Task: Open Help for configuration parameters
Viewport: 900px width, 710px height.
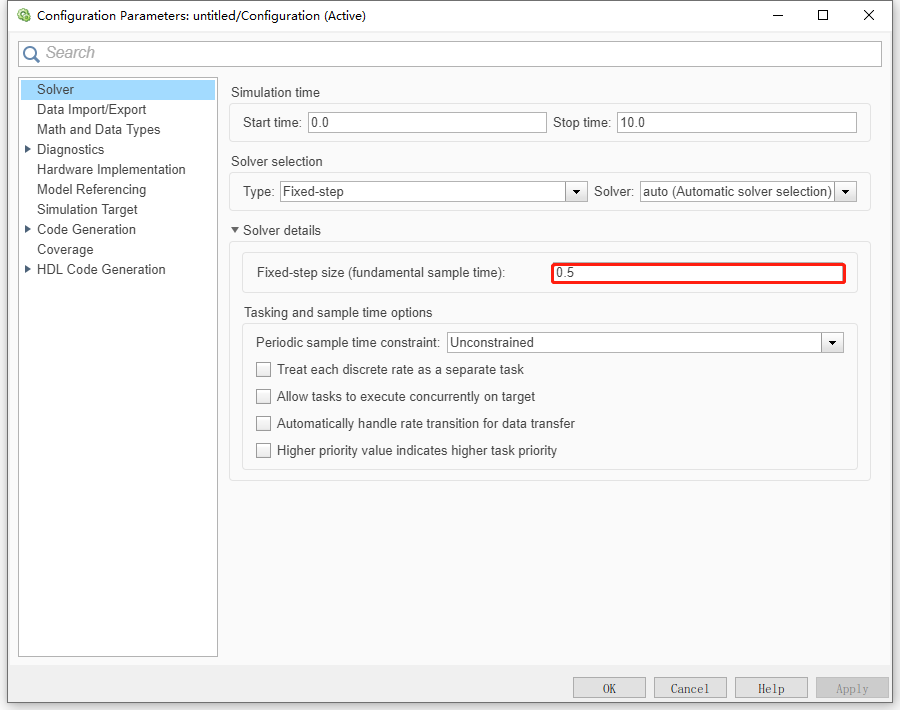Action: click(x=771, y=688)
